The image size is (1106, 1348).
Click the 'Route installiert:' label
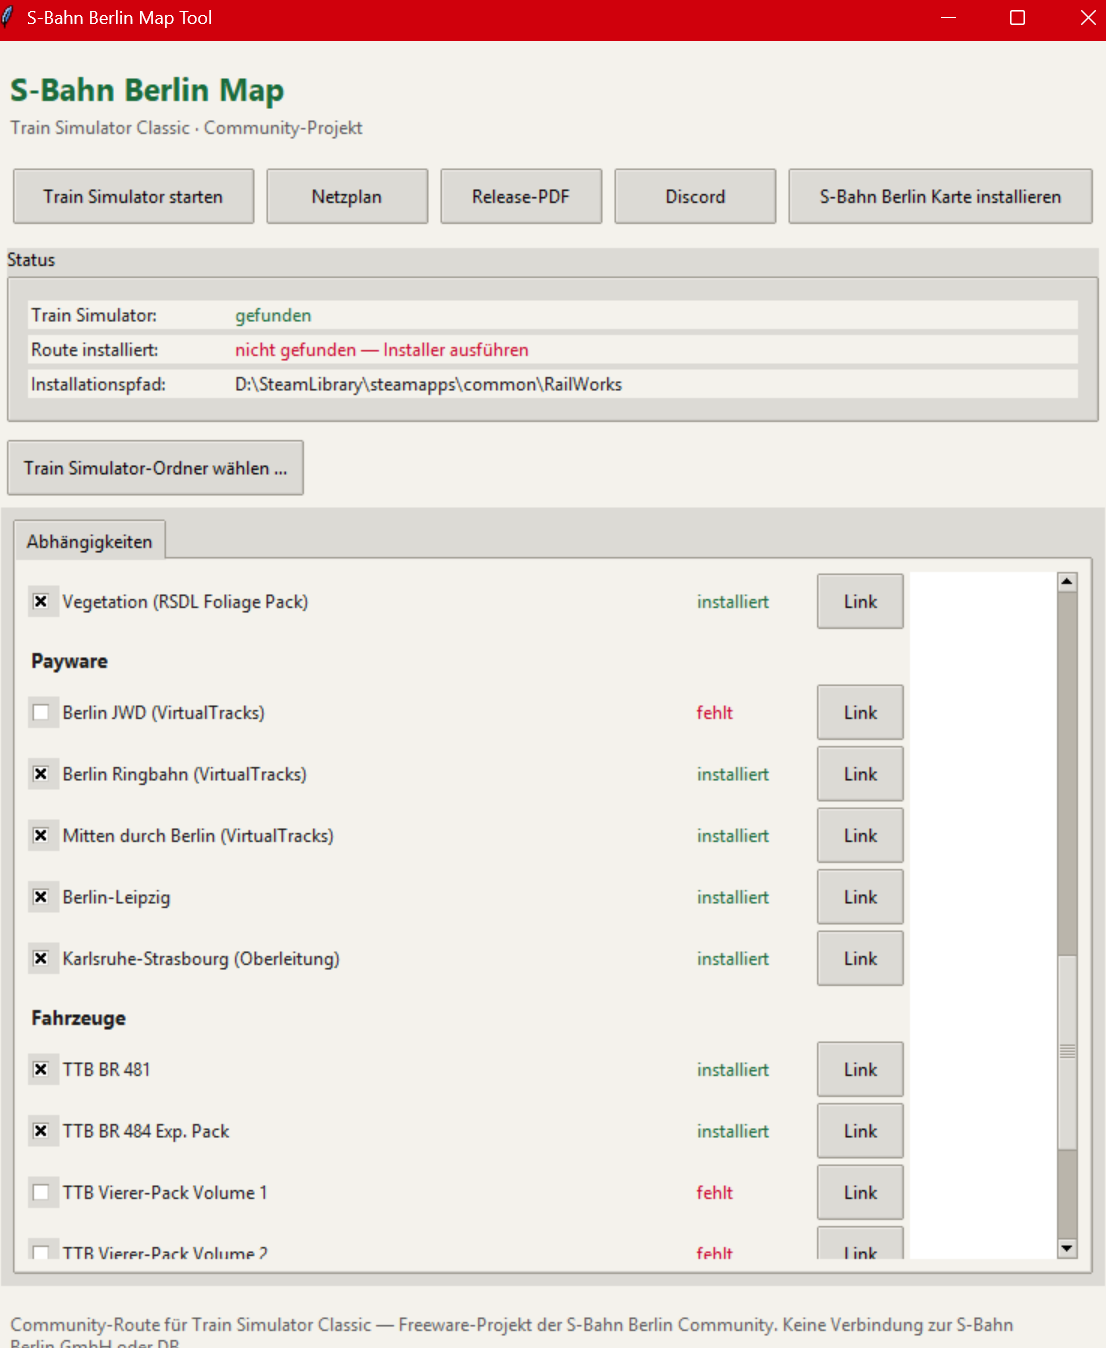click(94, 350)
